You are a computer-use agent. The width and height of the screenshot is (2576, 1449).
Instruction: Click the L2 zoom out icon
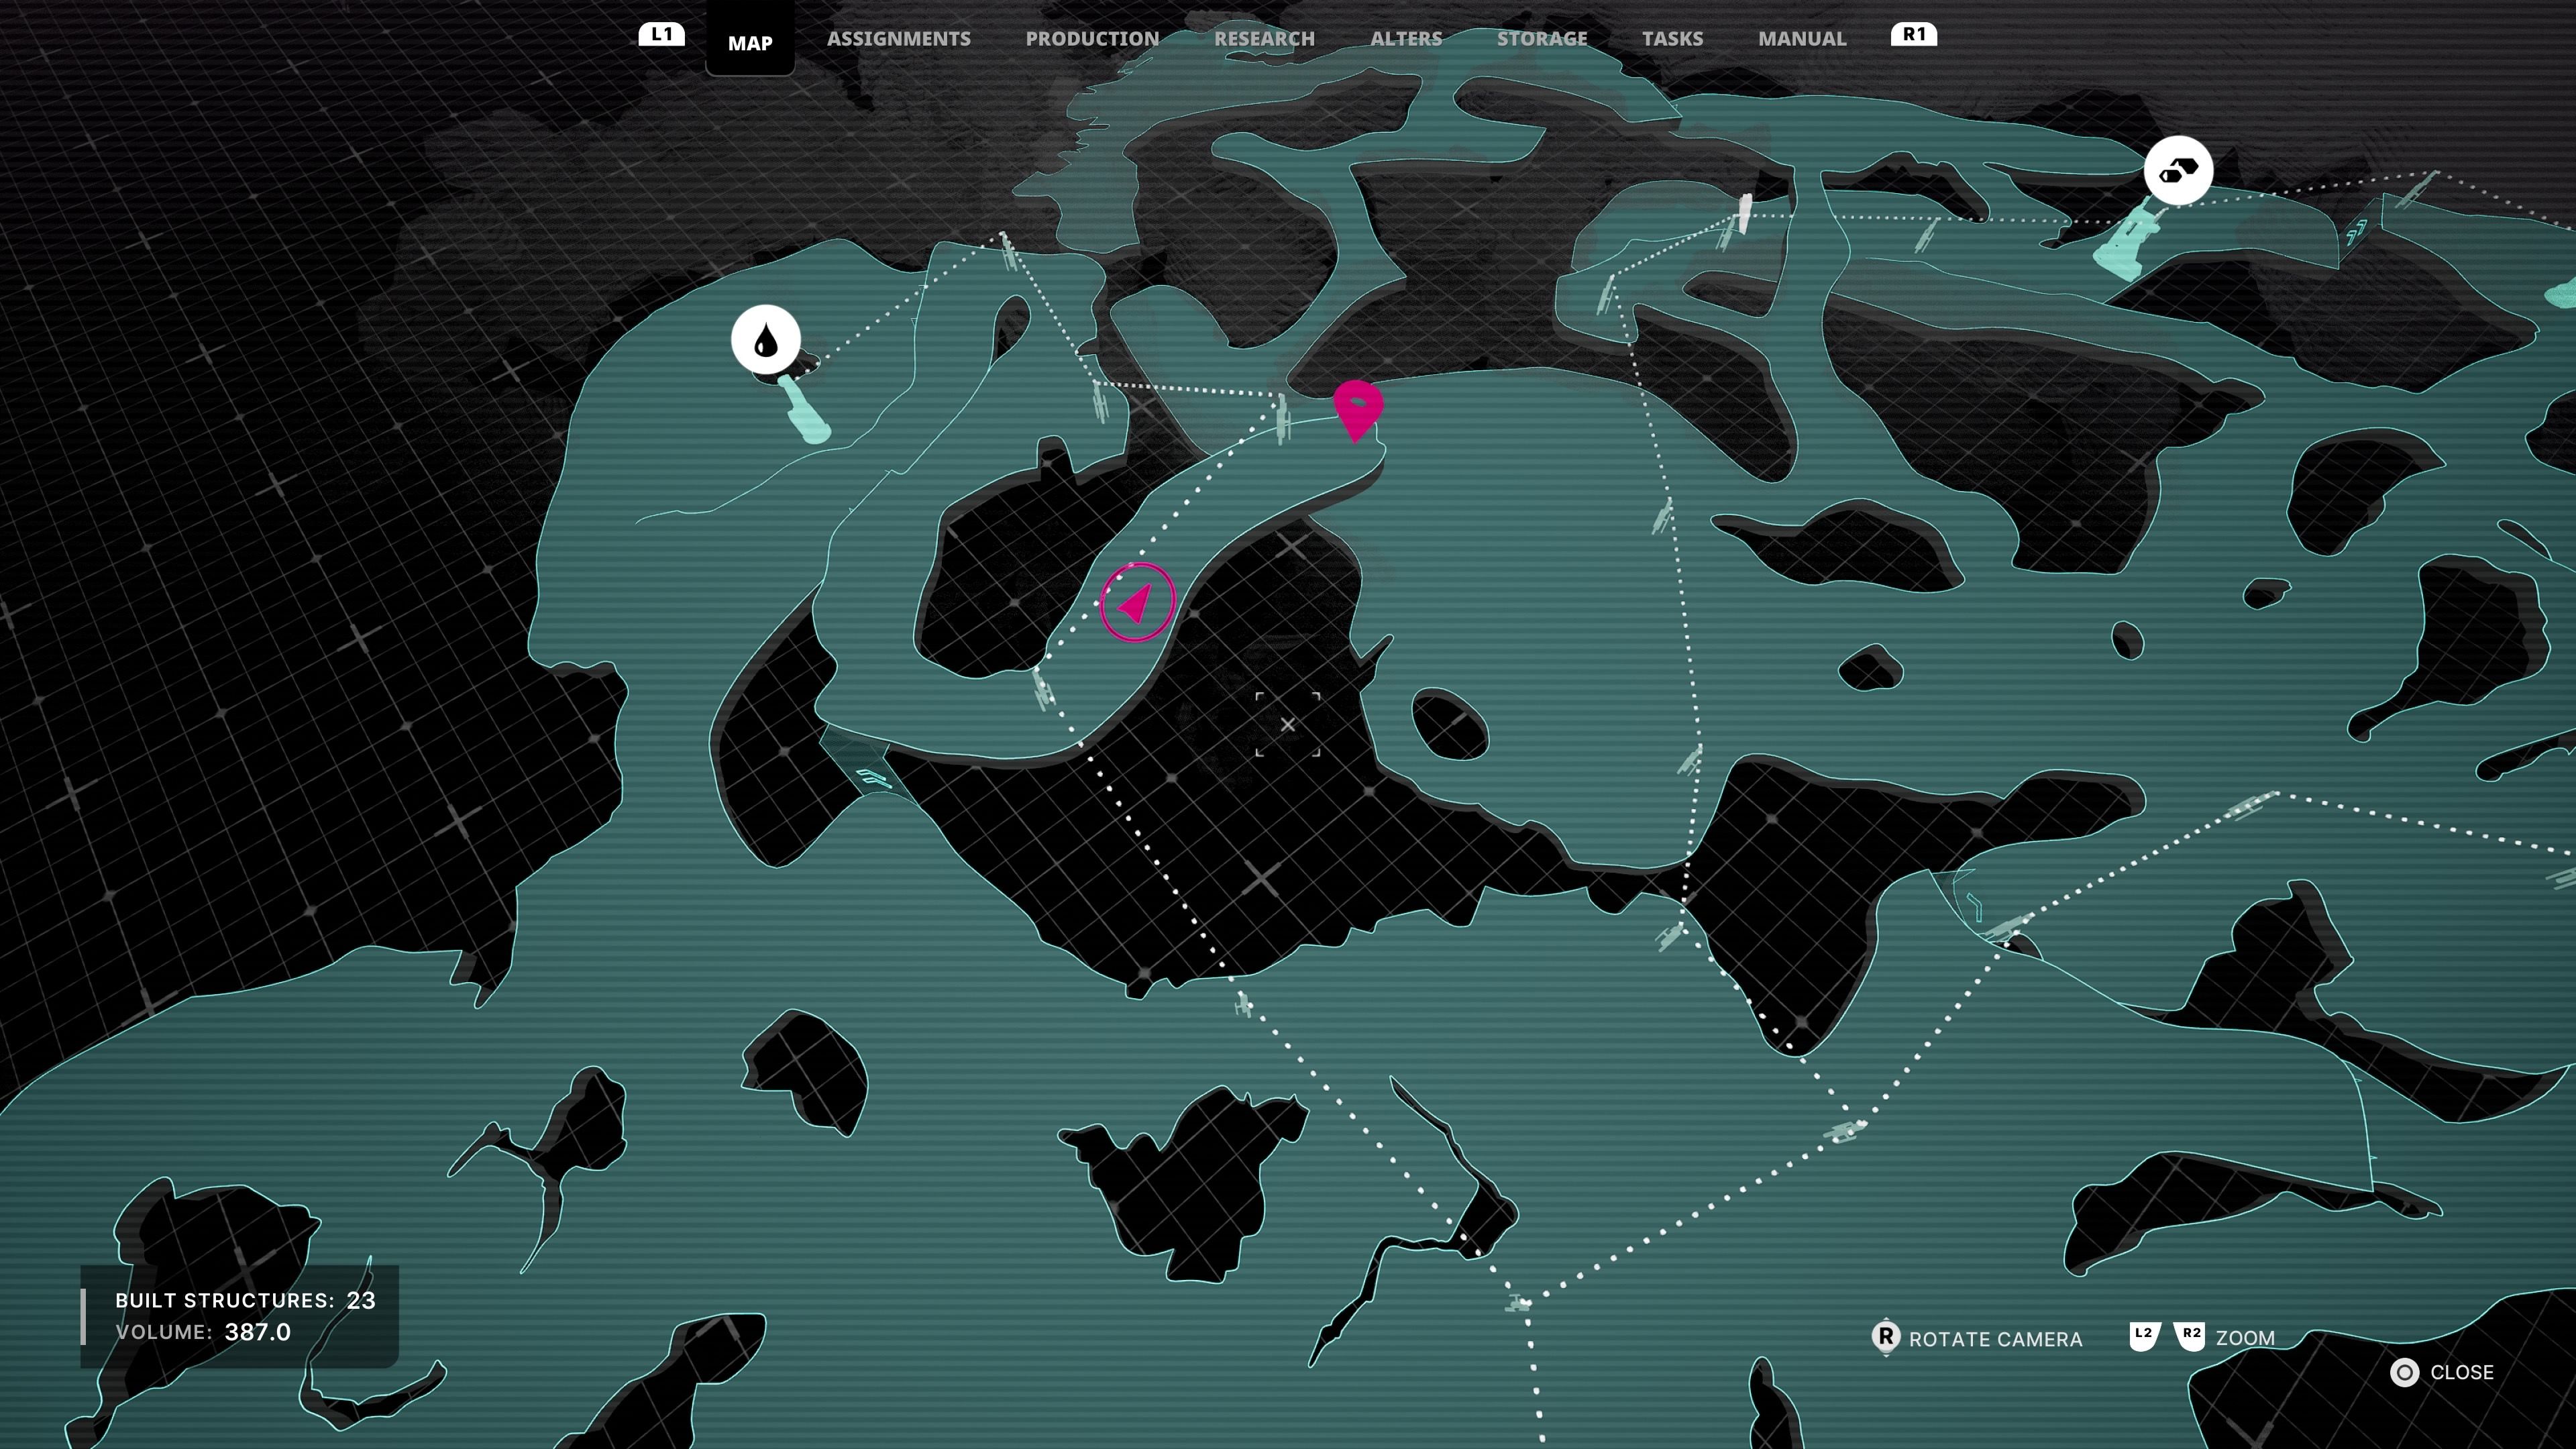click(2144, 1336)
